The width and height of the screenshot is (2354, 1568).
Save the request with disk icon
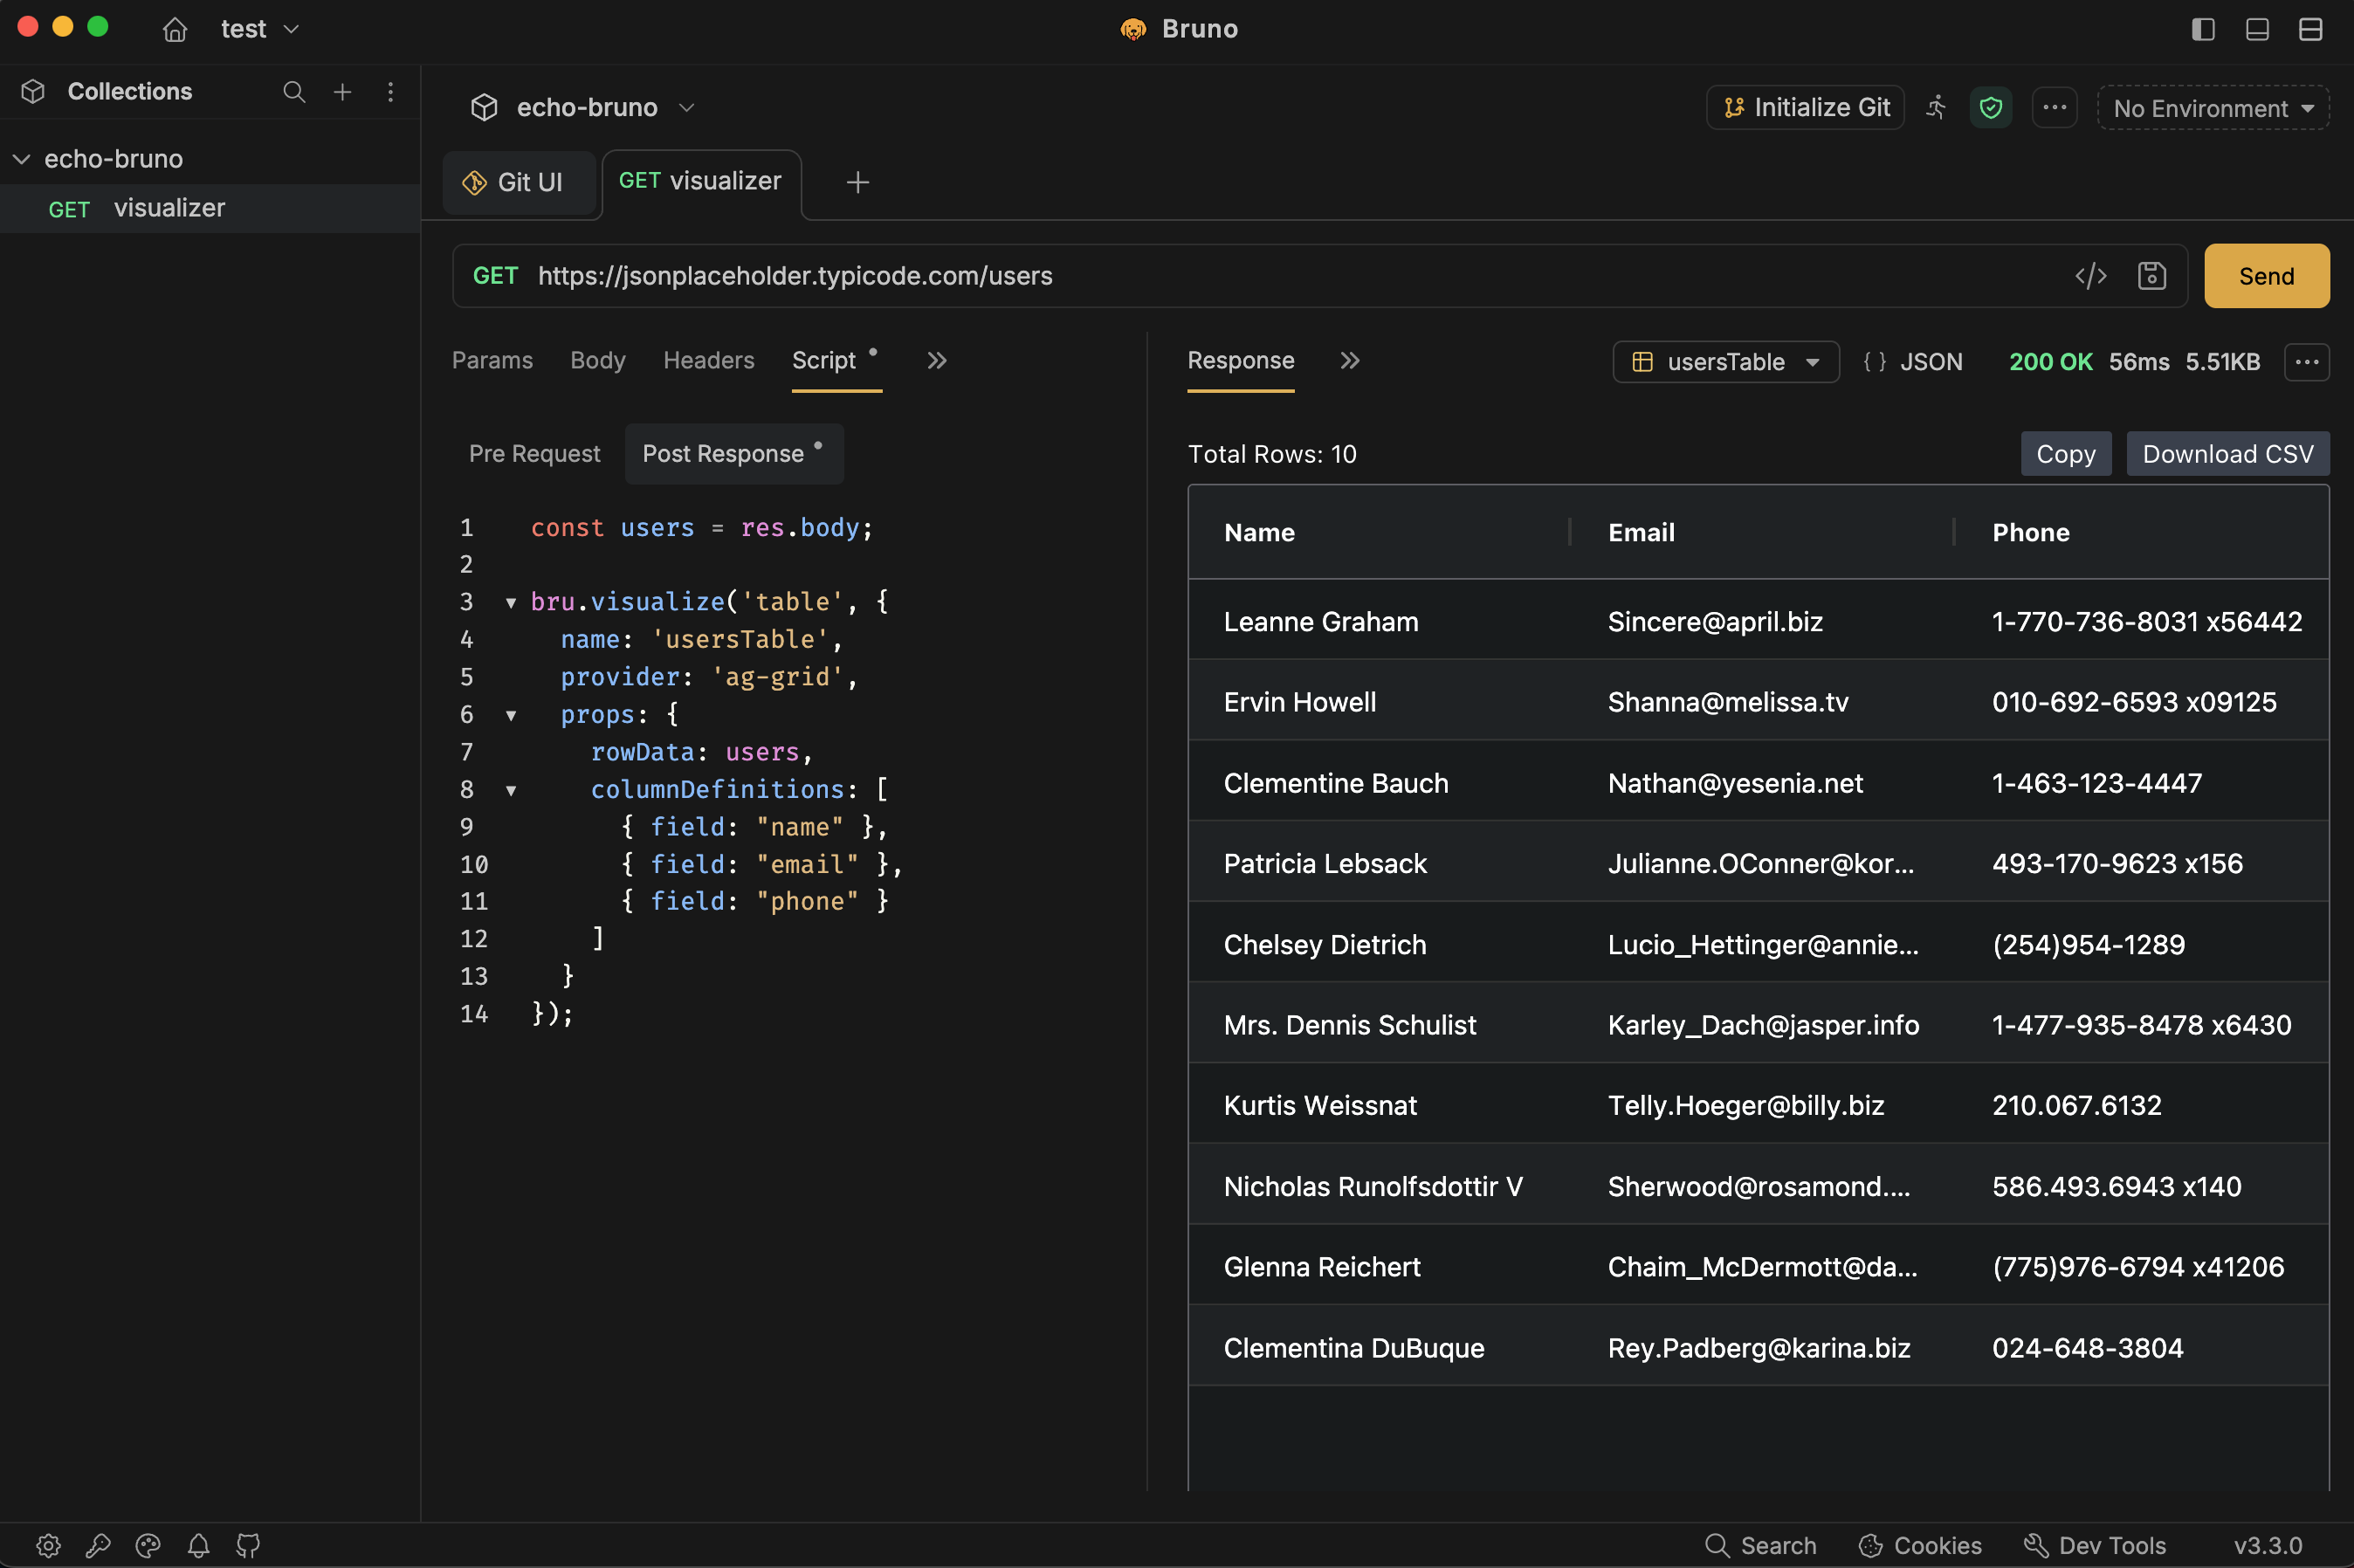2152,276
